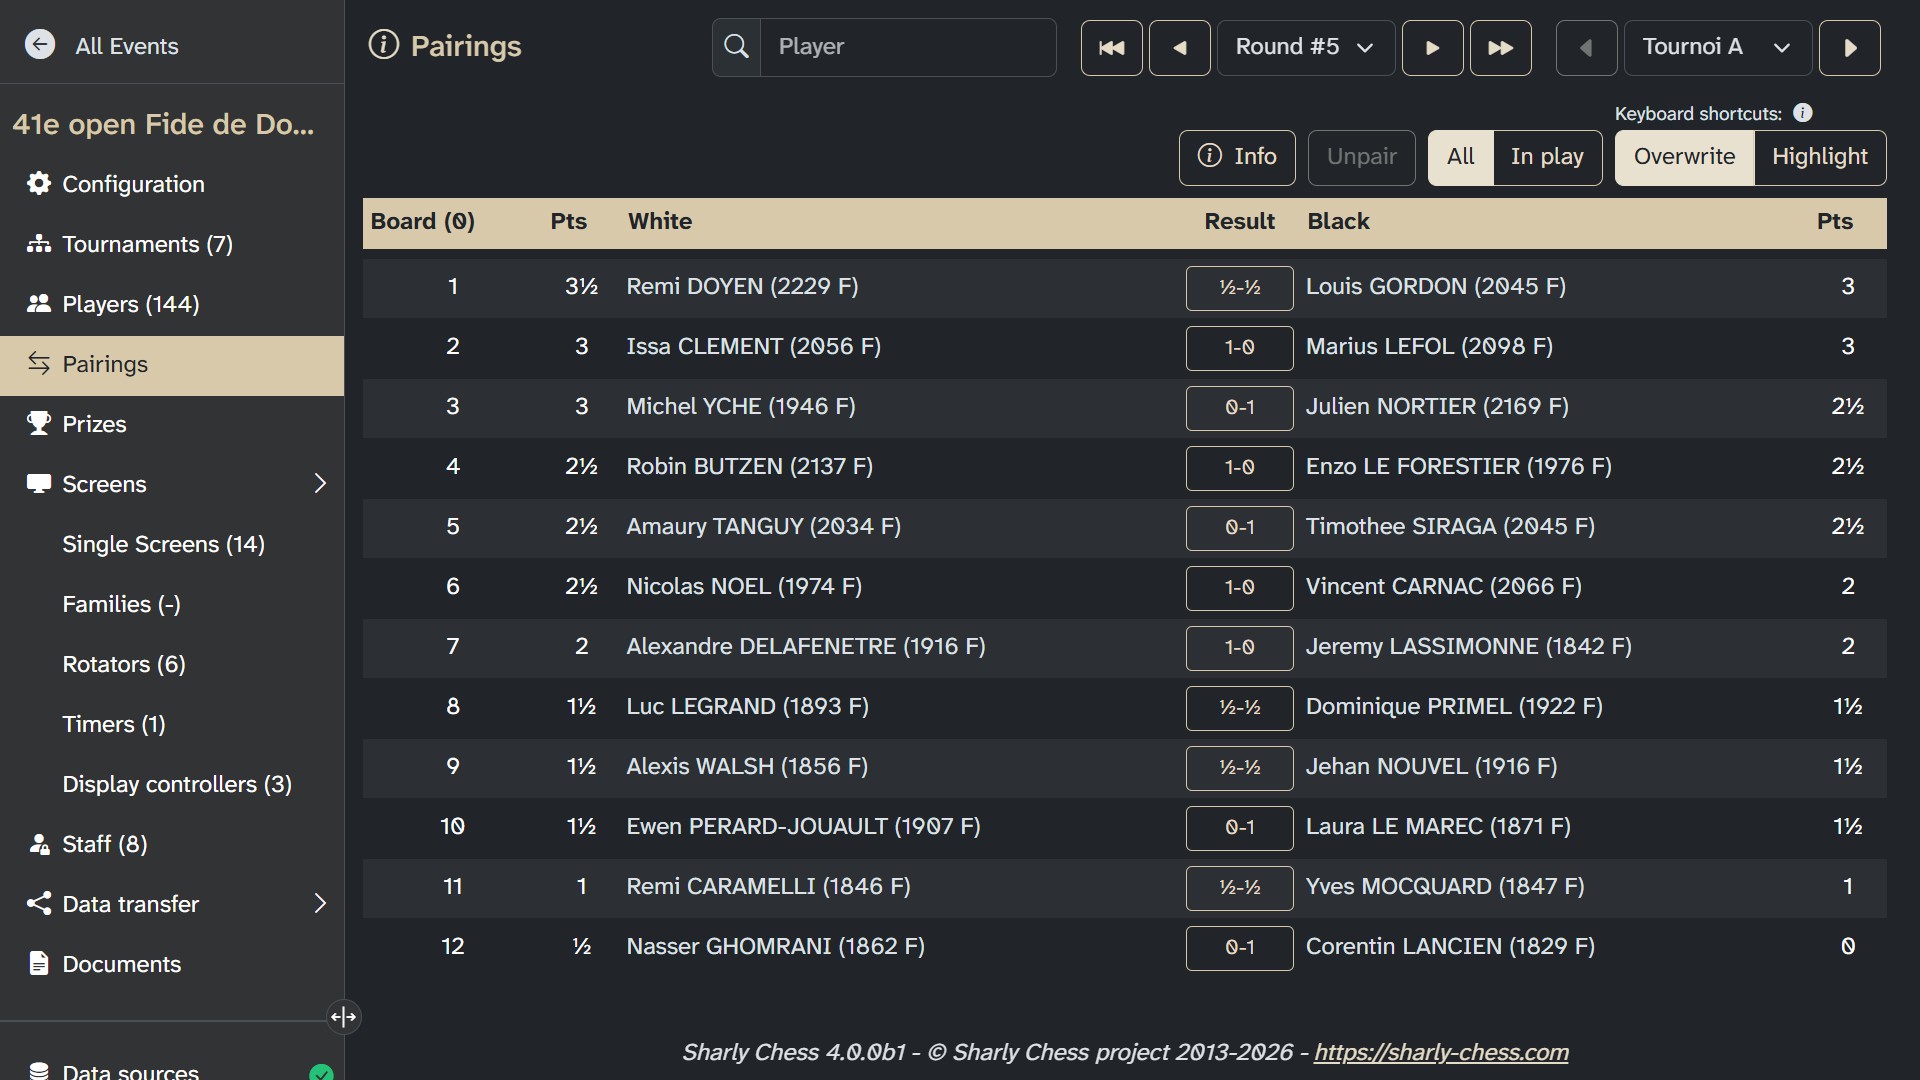
Task: Click the sidebar resize handle icon
Action: click(343, 1017)
